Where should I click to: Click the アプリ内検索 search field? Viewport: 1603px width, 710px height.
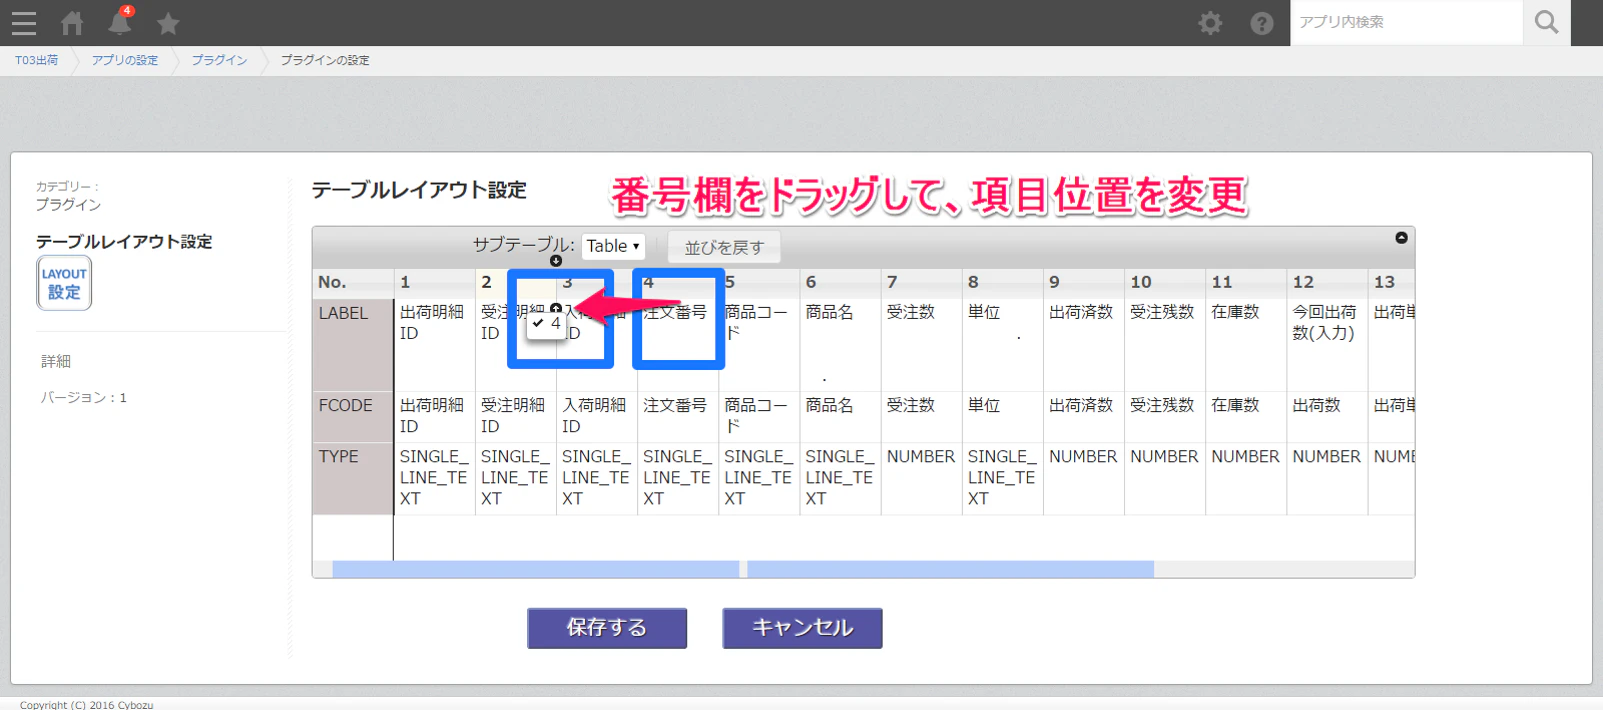click(x=1406, y=22)
